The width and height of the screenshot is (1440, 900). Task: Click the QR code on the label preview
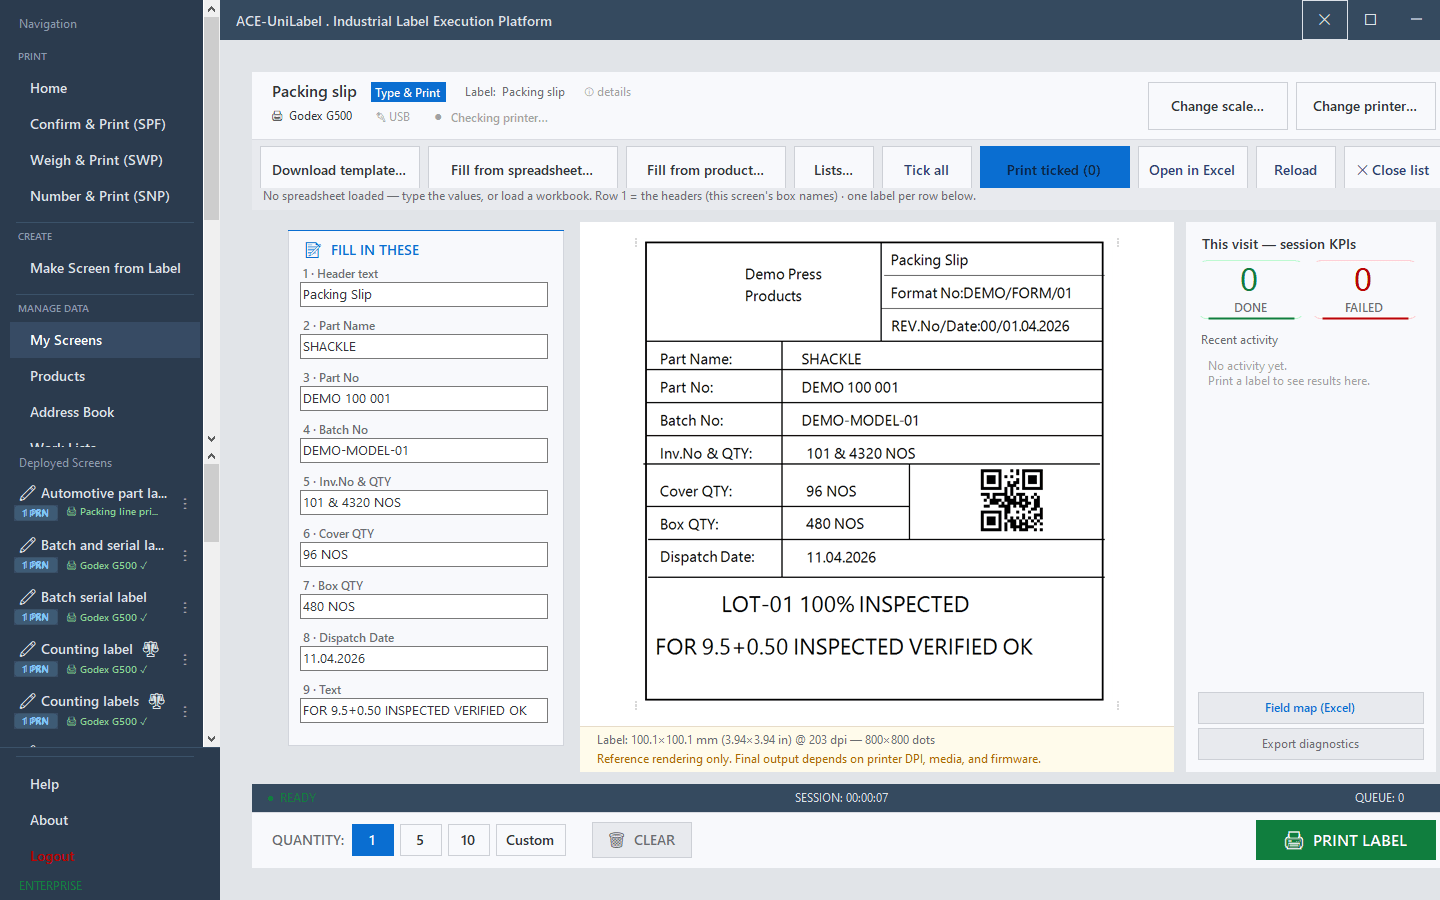(1012, 500)
